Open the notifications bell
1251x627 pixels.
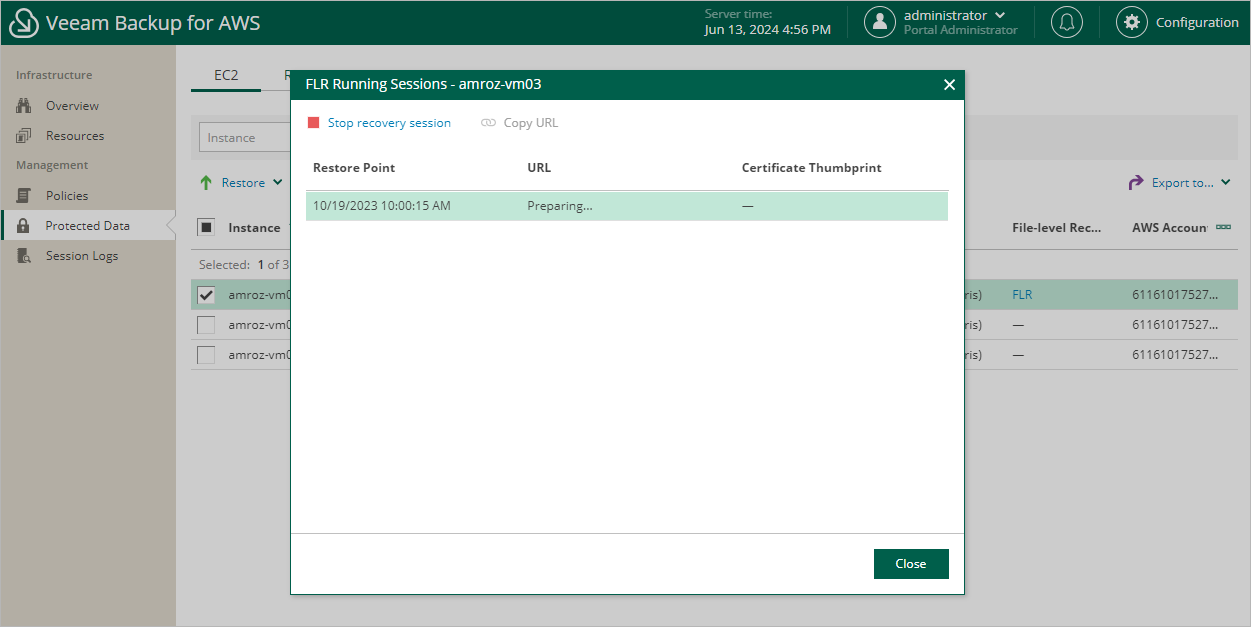click(x=1067, y=22)
